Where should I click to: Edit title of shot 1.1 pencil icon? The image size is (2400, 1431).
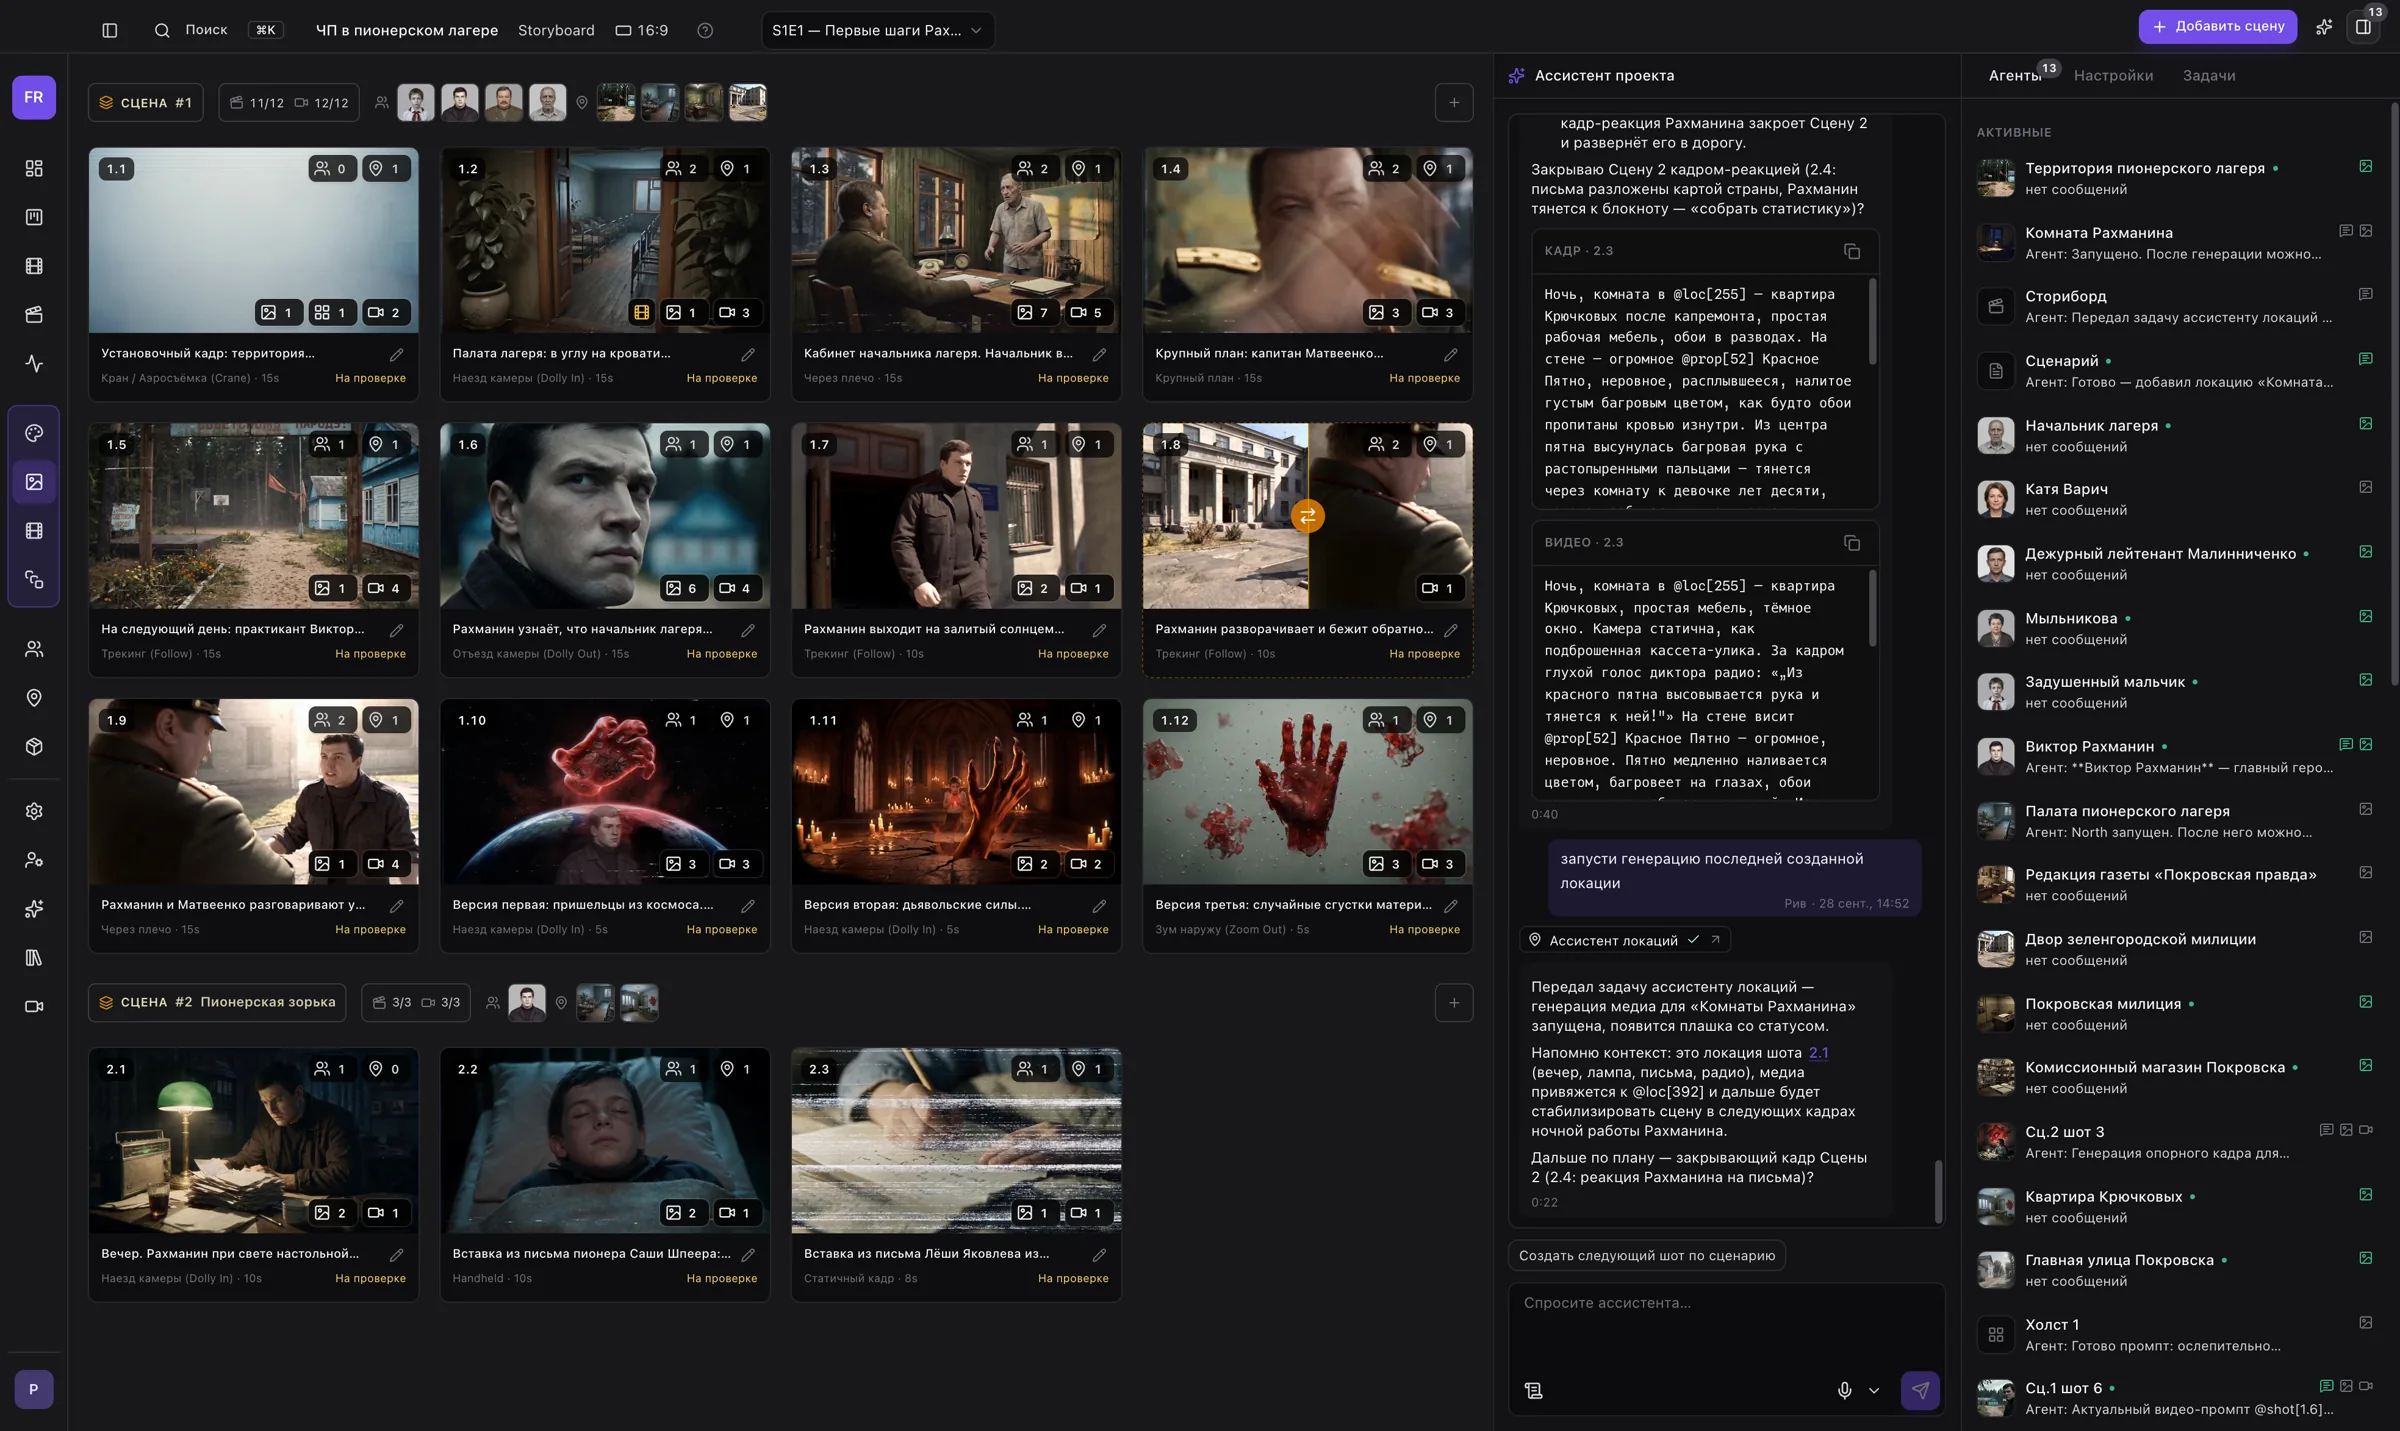tap(397, 354)
